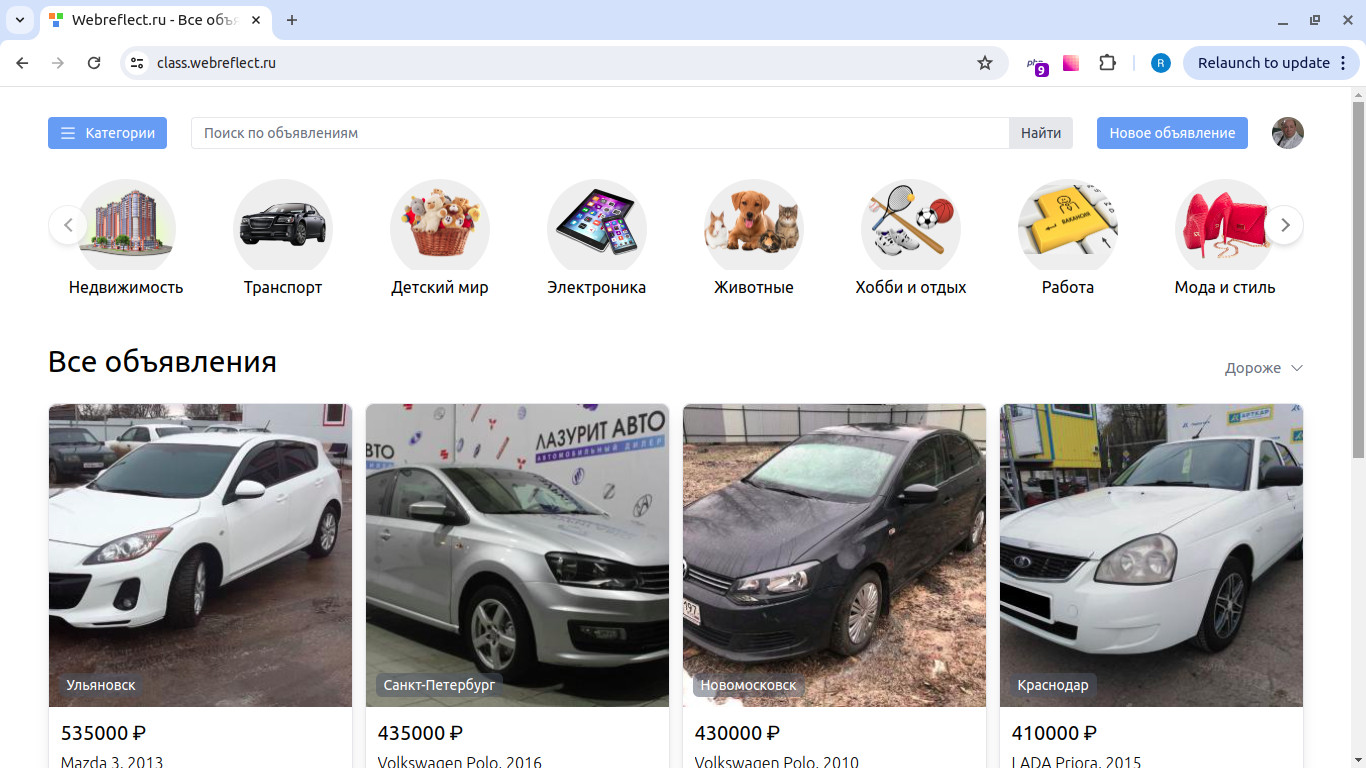Select the Животные pets icon

754,225
